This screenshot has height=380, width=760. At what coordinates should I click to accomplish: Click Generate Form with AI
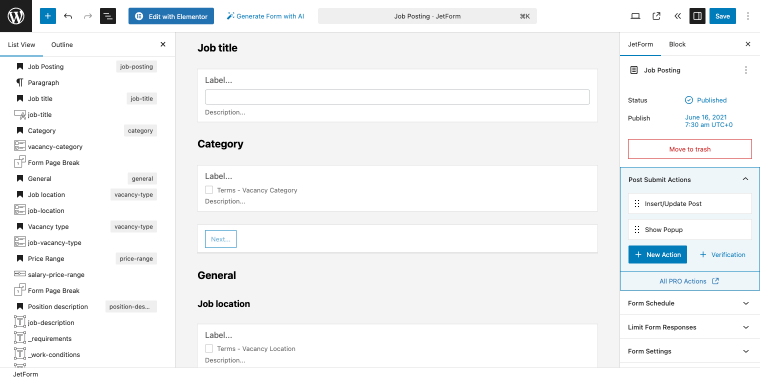point(265,16)
